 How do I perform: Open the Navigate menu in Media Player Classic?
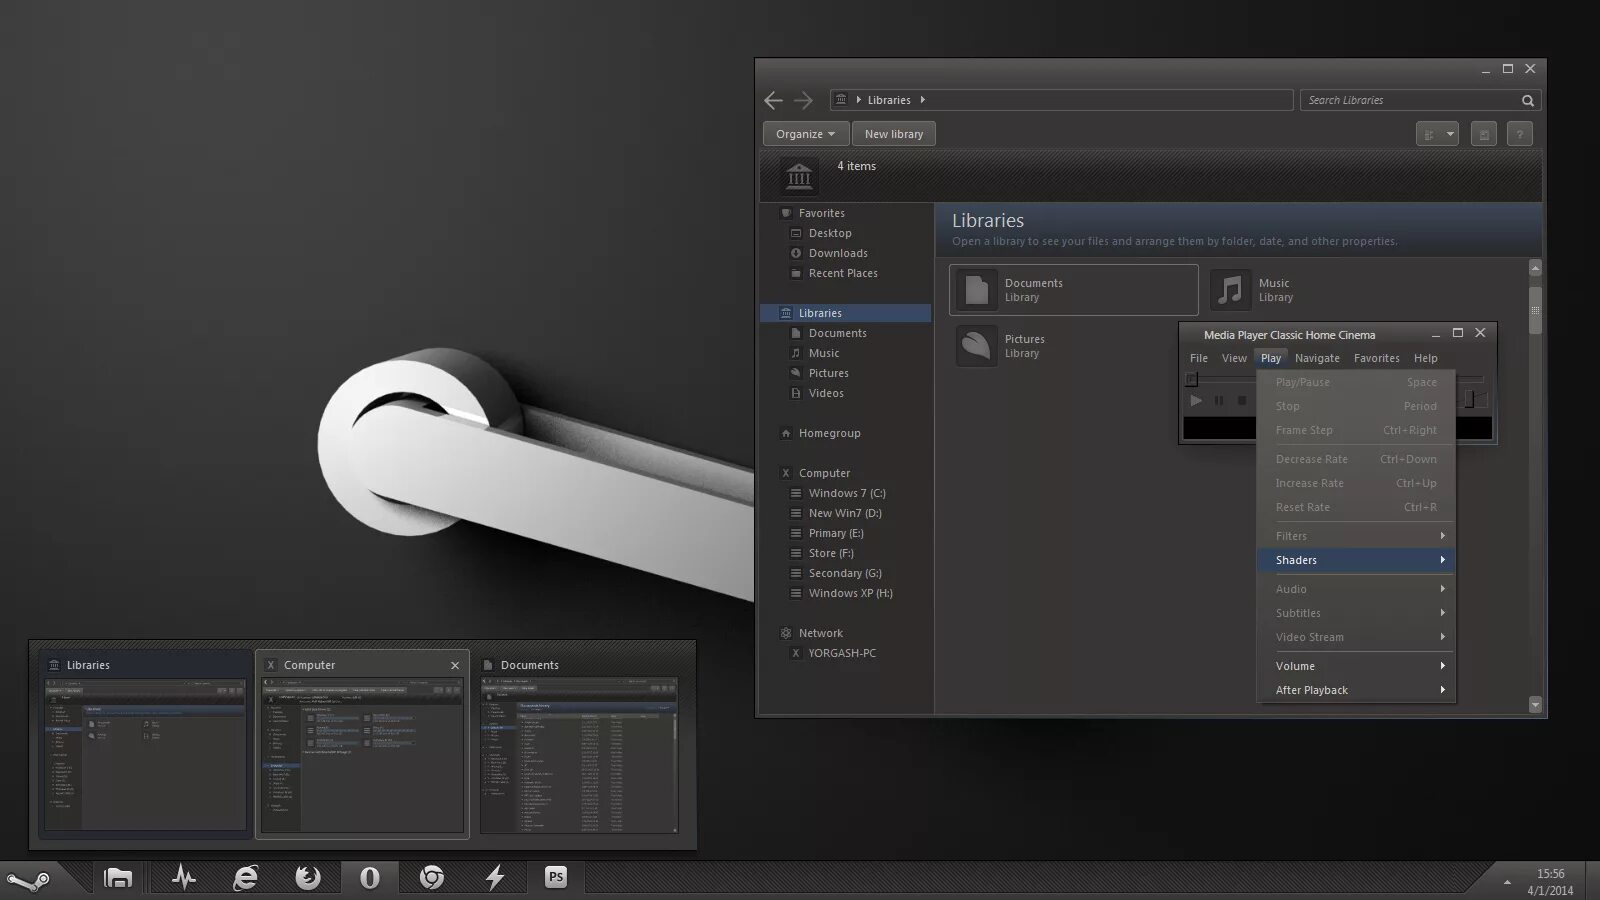(x=1317, y=358)
